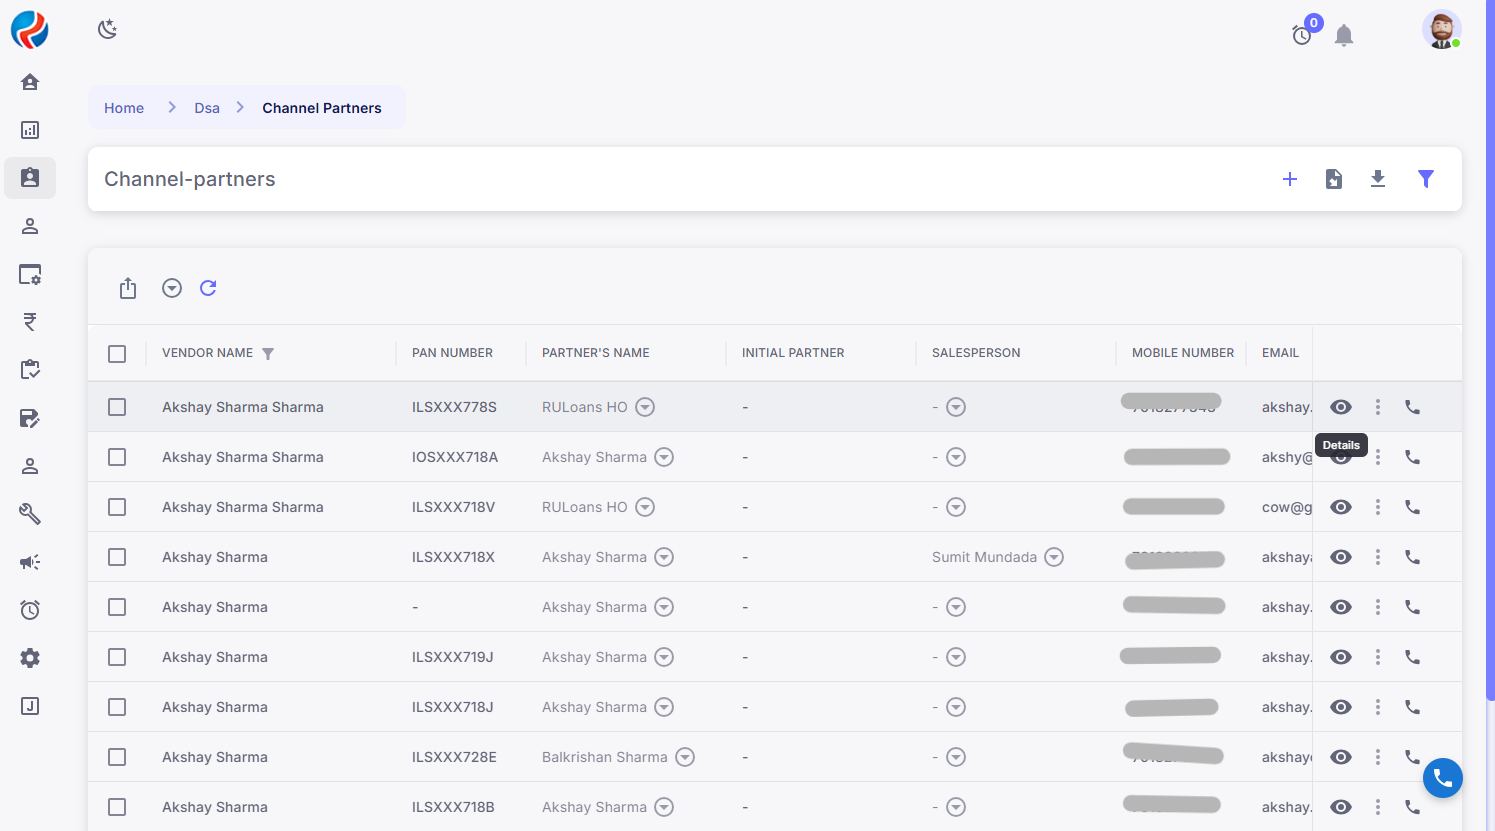Click the download icon in the header

click(x=1378, y=179)
